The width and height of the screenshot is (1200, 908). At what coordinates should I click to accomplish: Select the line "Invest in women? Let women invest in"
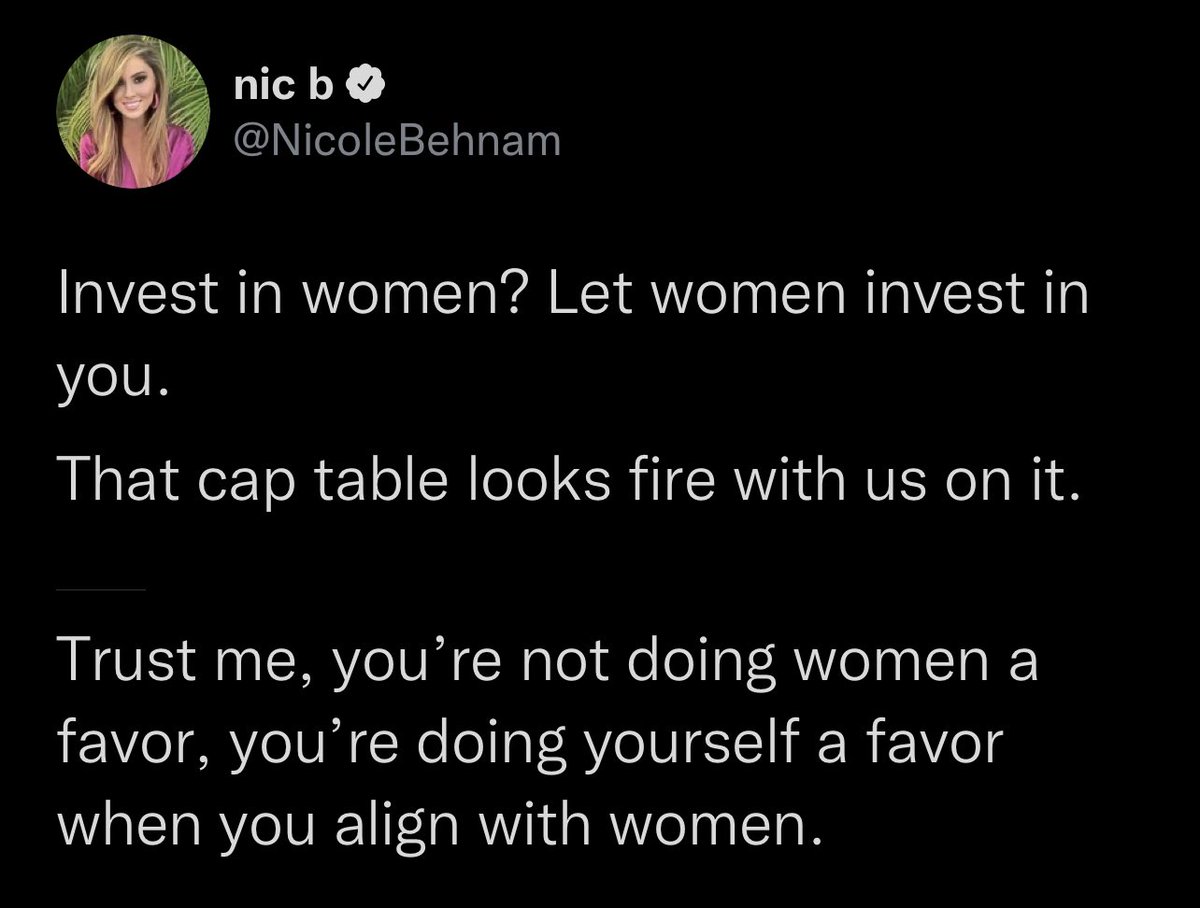click(573, 300)
